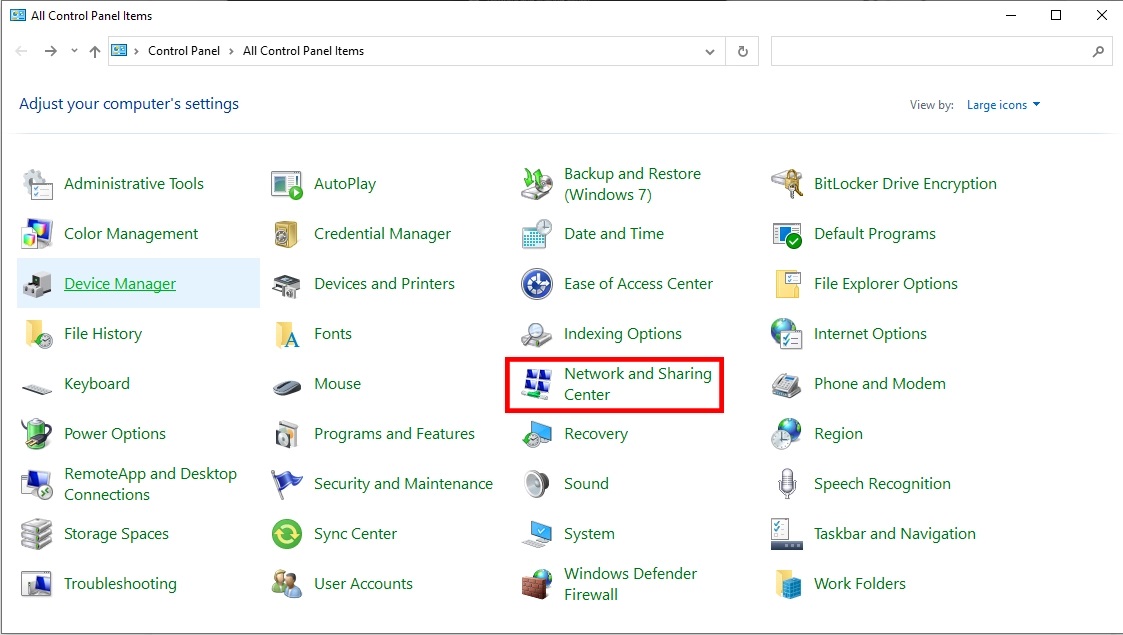
Task: Open the BitLocker Drive Encryption icon
Action: pyautogui.click(x=787, y=184)
